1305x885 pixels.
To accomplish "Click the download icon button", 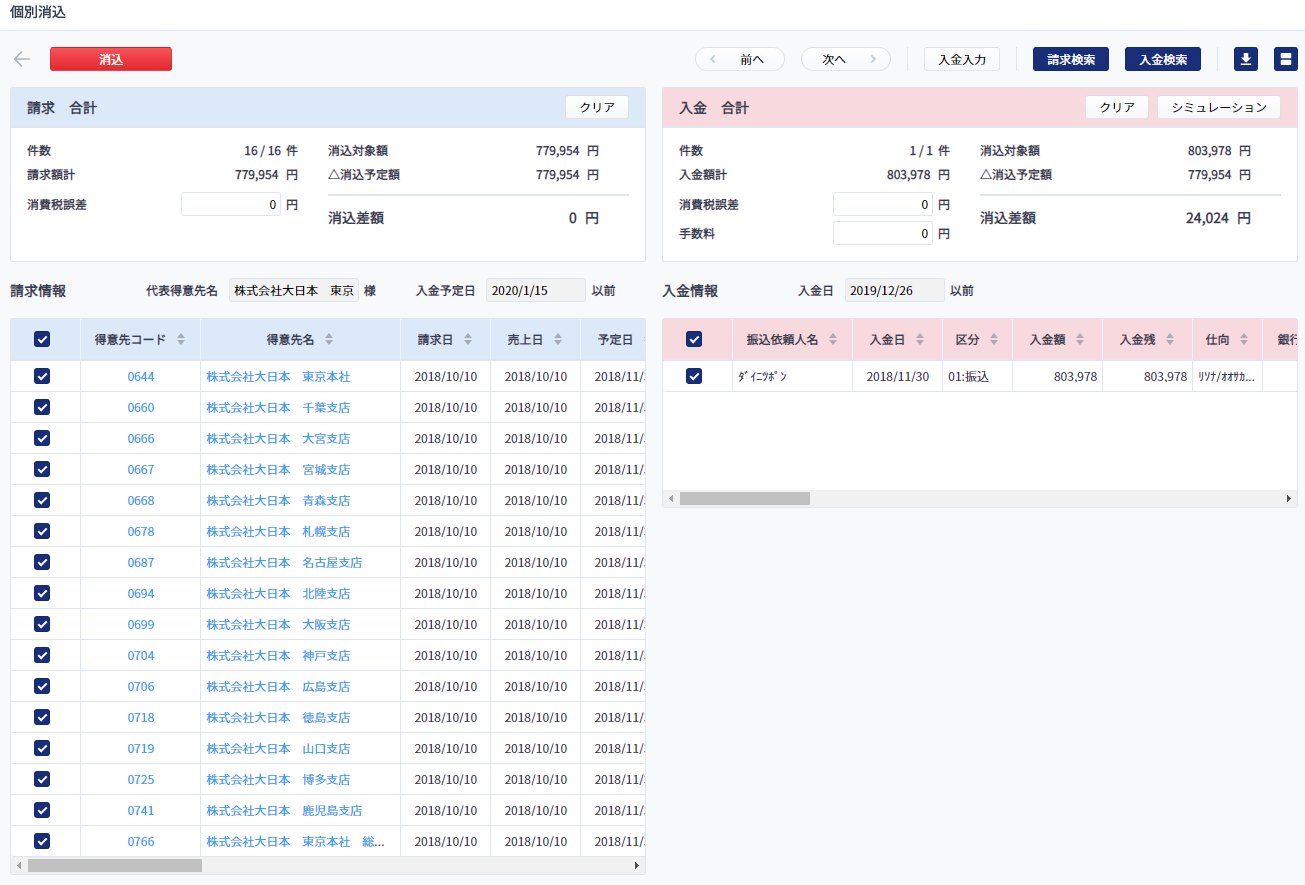I will [x=1246, y=59].
